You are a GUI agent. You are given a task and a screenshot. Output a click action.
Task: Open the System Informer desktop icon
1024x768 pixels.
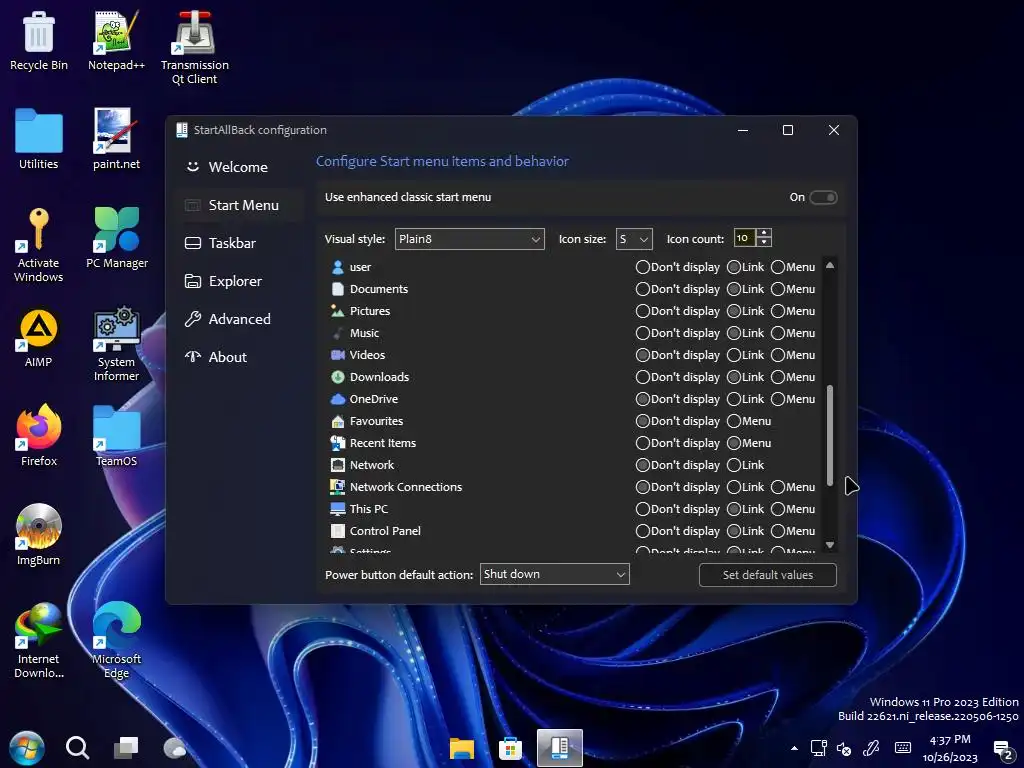pyautogui.click(x=116, y=344)
